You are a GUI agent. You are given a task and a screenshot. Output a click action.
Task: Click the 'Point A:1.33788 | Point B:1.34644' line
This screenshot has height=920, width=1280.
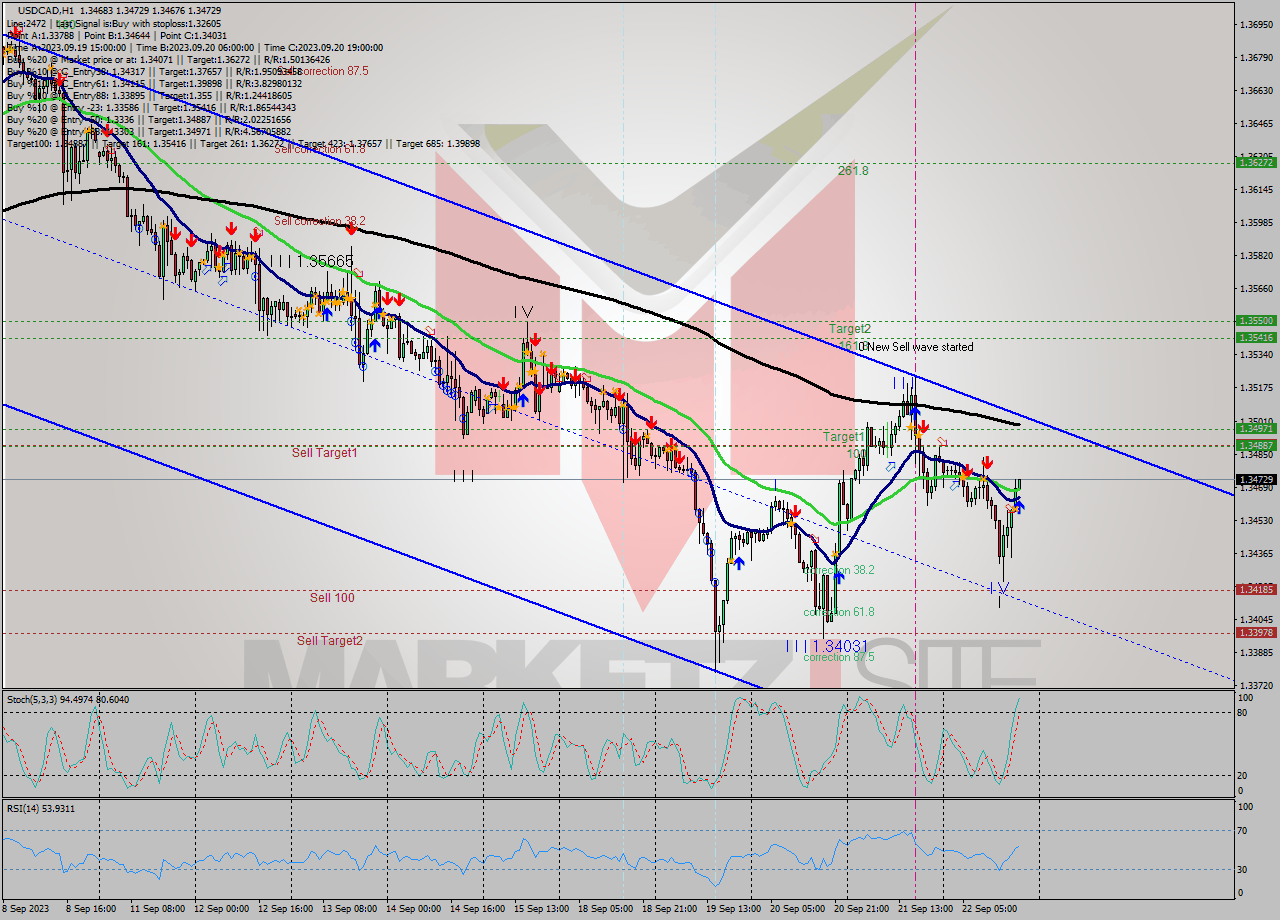117,35
